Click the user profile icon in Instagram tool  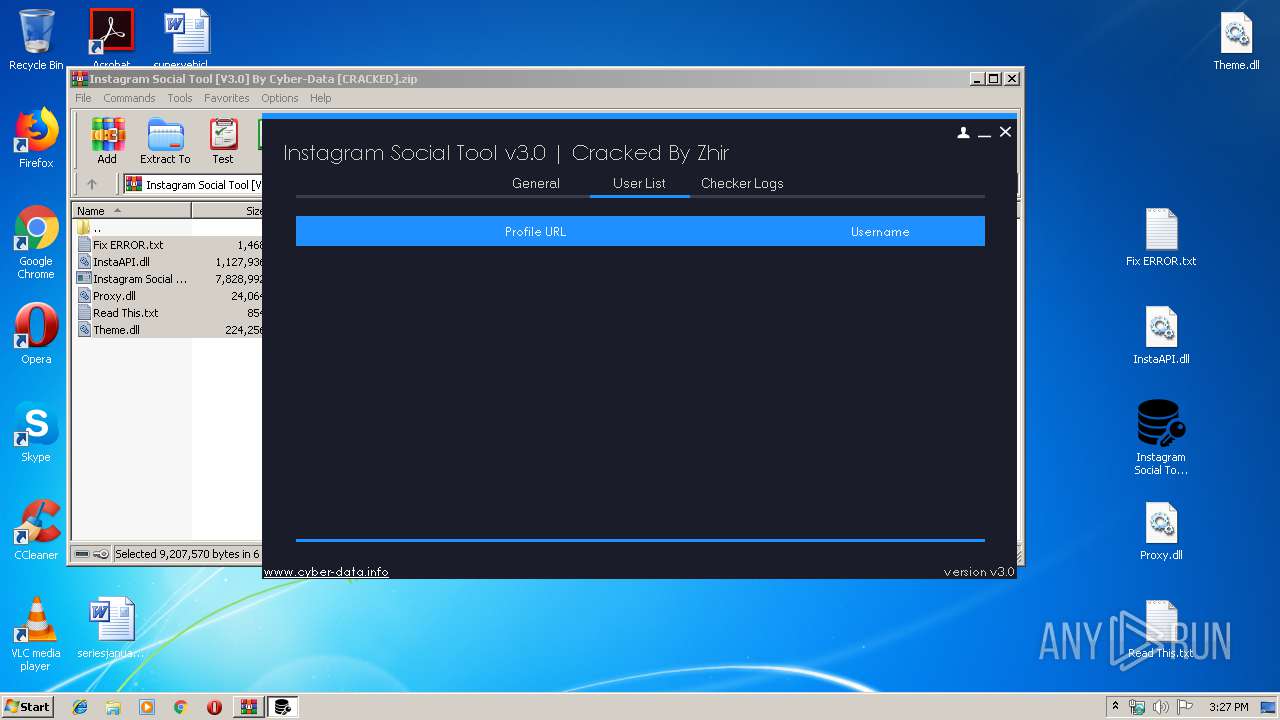963,132
